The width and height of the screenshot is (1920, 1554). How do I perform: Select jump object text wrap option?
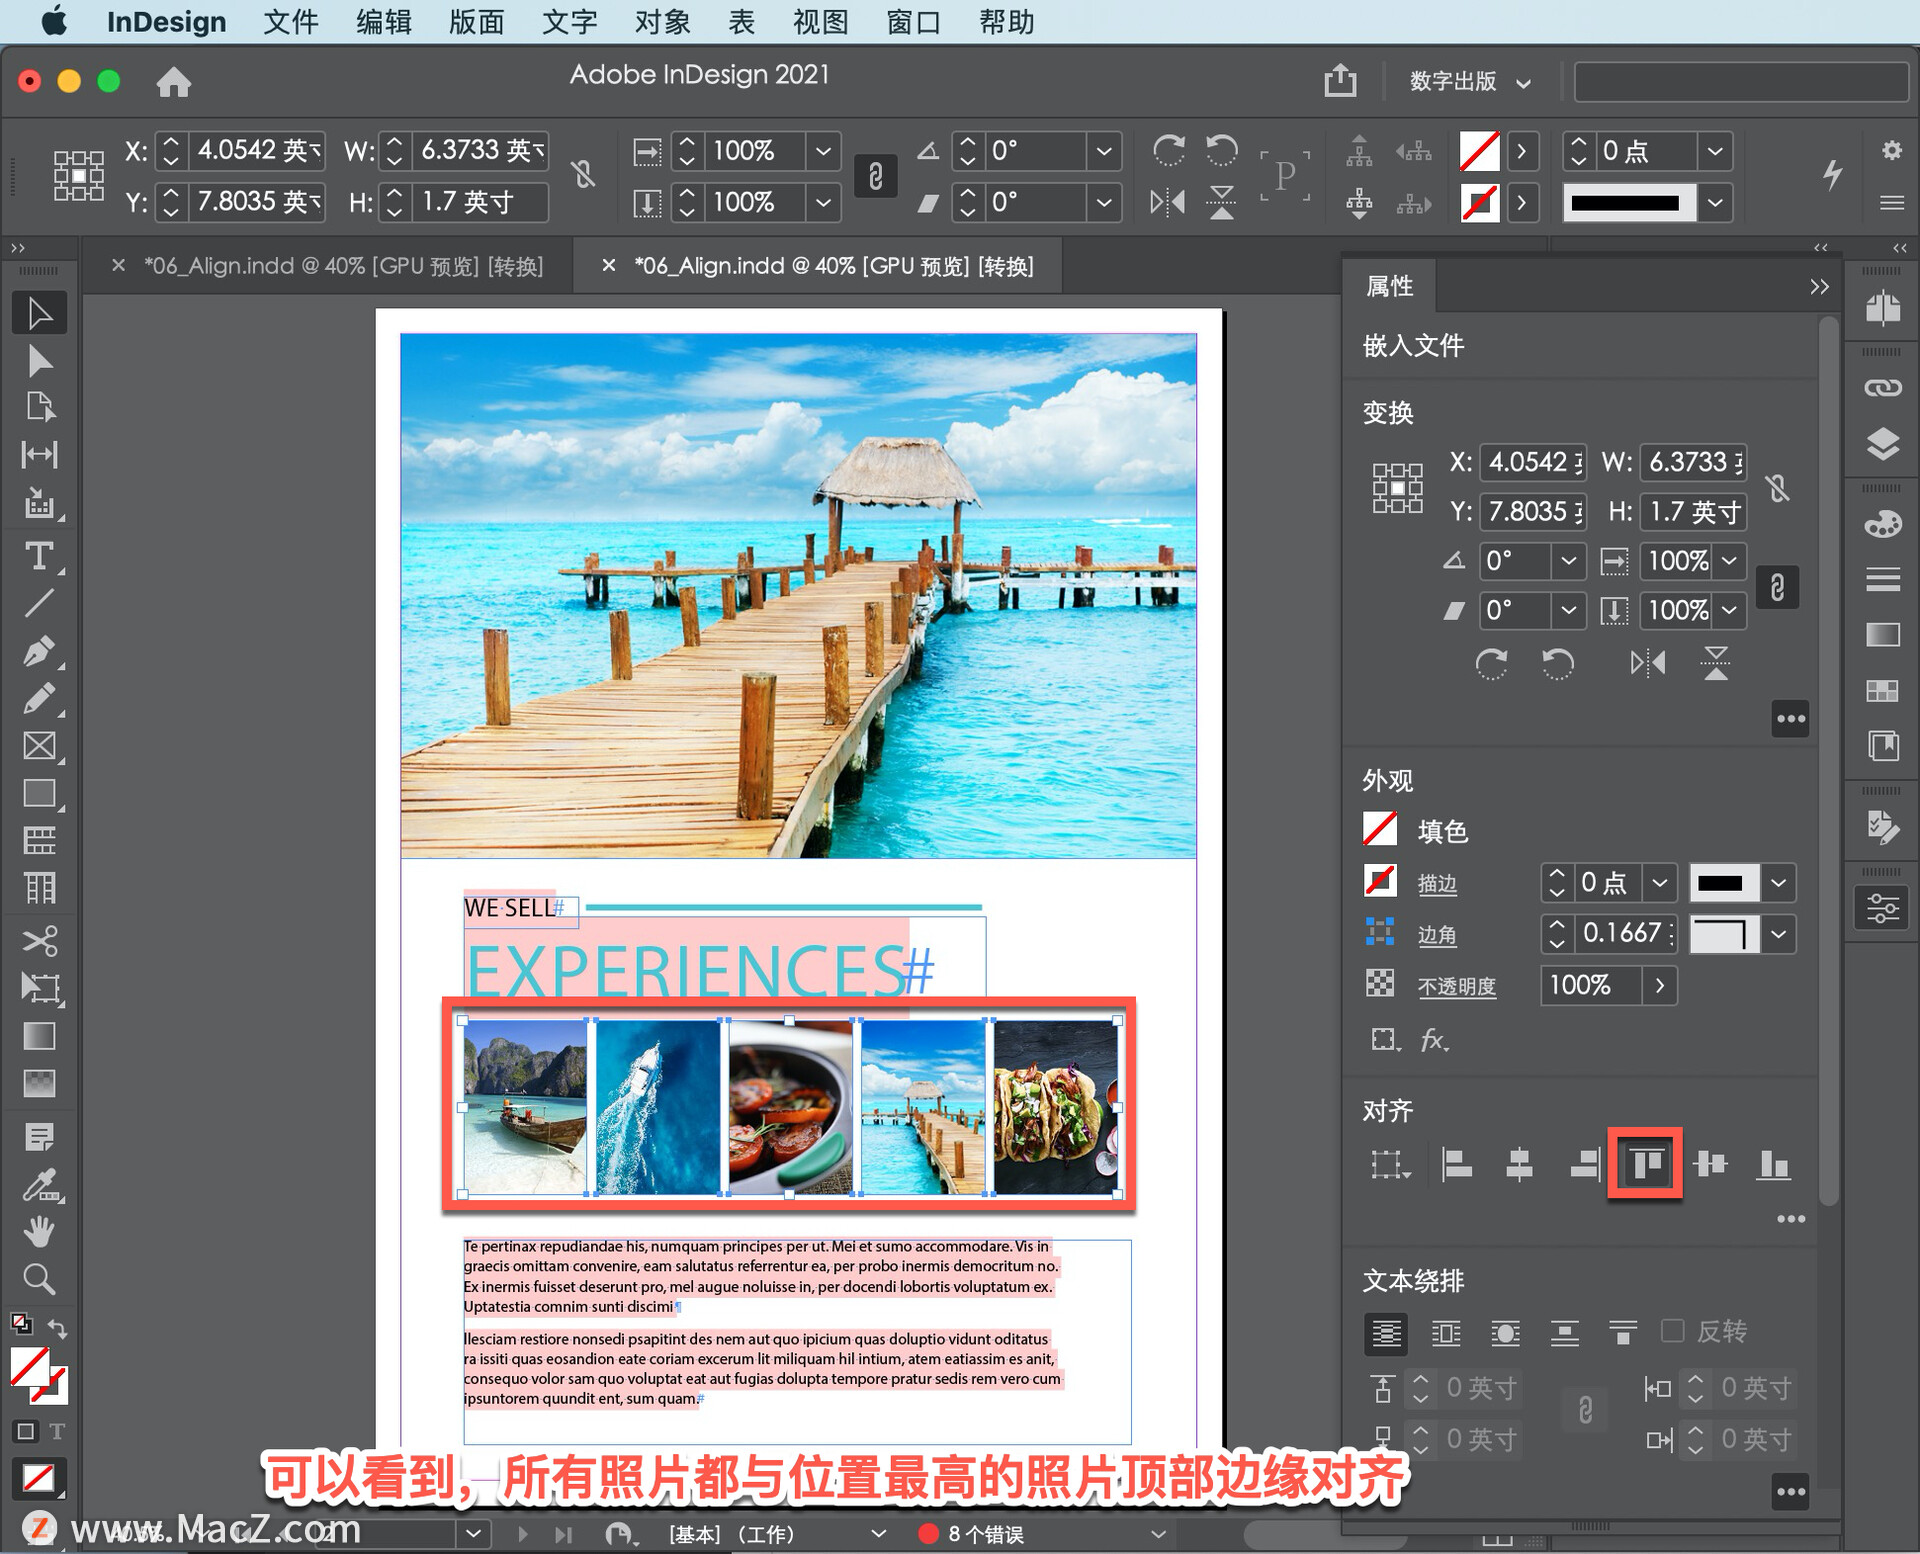1564,1332
